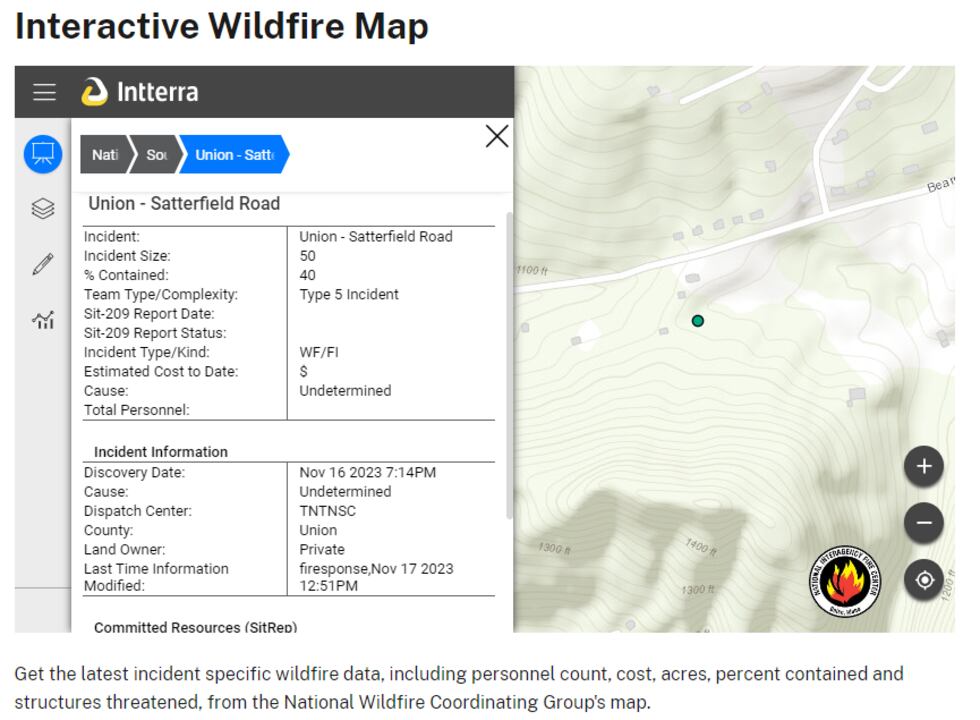The height and width of the screenshot is (720, 980).
Task: Click the National Interagency Fire Center logo
Action: (x=845, y=581)
